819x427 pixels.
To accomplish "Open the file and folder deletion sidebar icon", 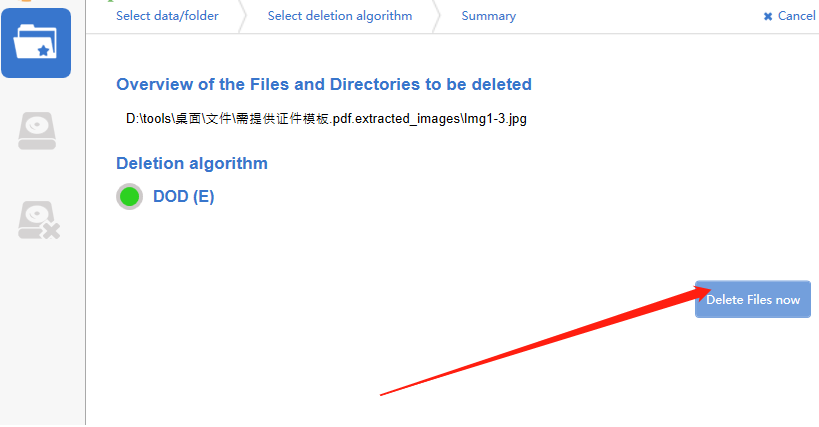I will coord(36,43).
